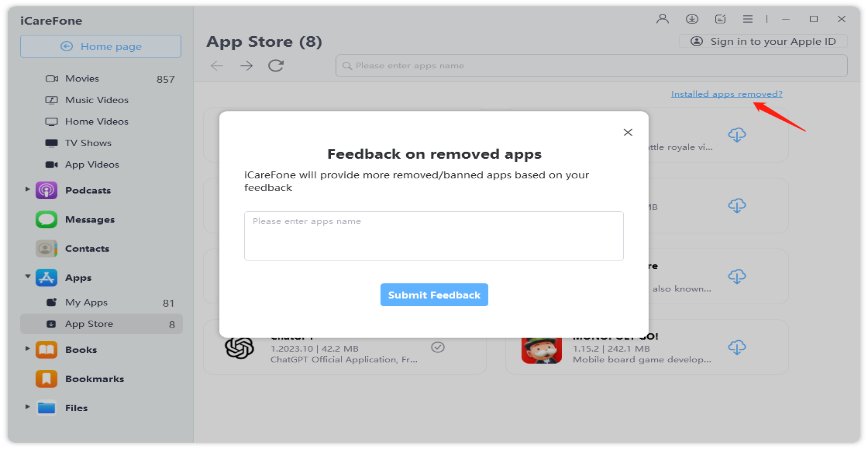
Task: Download the MONOPOLY GO app via cloud icon
Action: click(737, 347)
